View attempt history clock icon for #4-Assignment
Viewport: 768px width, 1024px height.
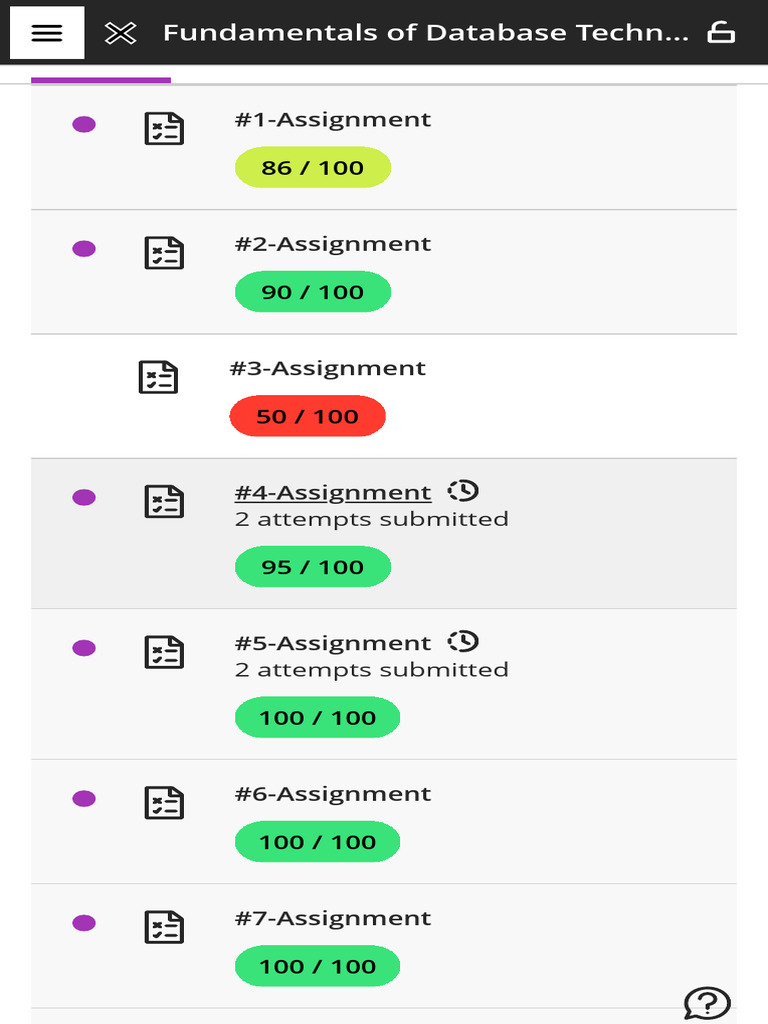pyautogui.click(x=463, y=491)
